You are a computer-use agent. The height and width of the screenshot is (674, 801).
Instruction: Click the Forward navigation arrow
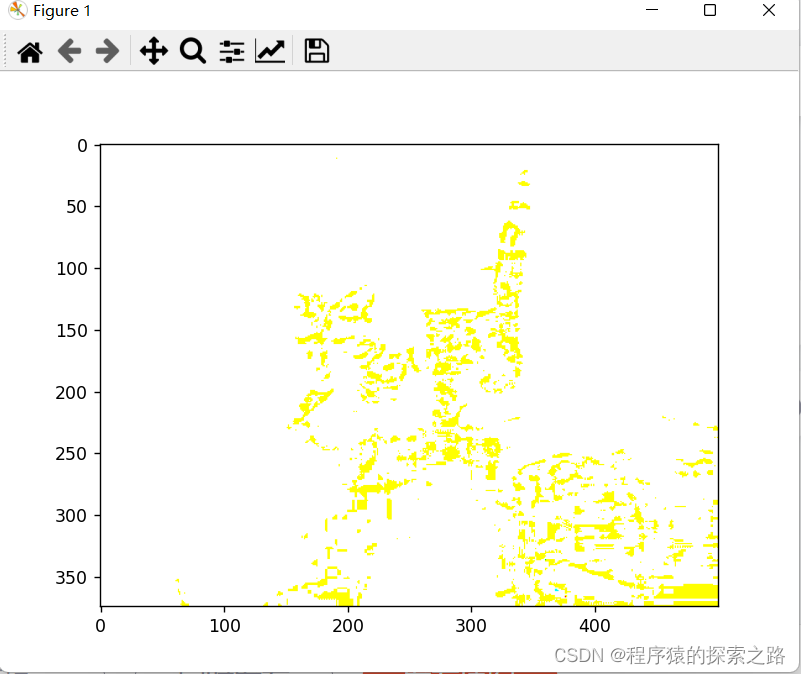tap(106, 51)
